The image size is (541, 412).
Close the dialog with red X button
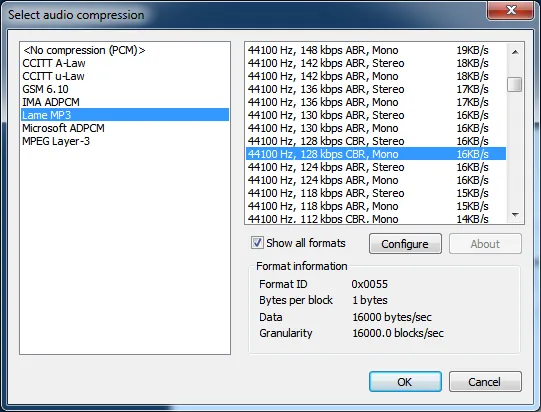tap(511, 10)
